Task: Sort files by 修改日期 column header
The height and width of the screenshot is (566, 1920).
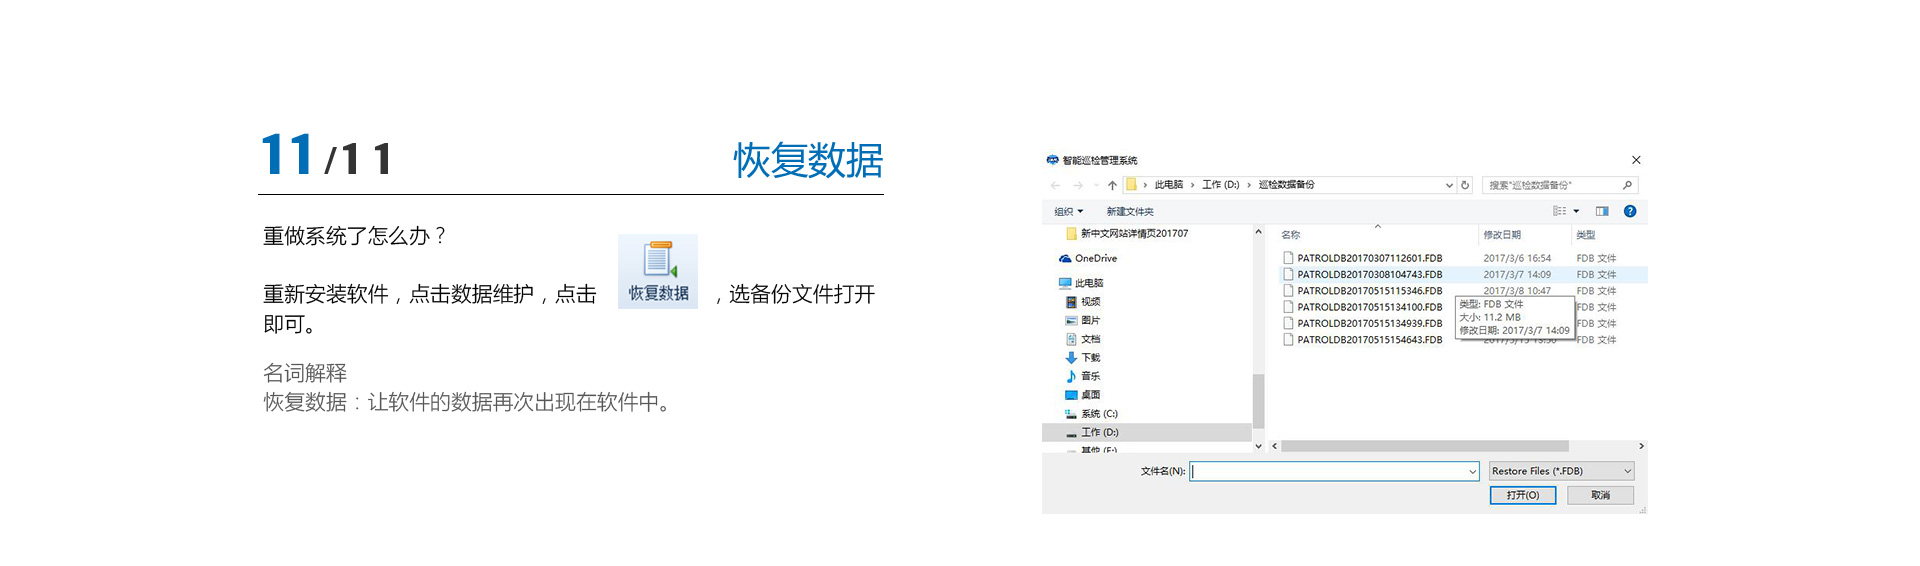Action: [1502, 235]
